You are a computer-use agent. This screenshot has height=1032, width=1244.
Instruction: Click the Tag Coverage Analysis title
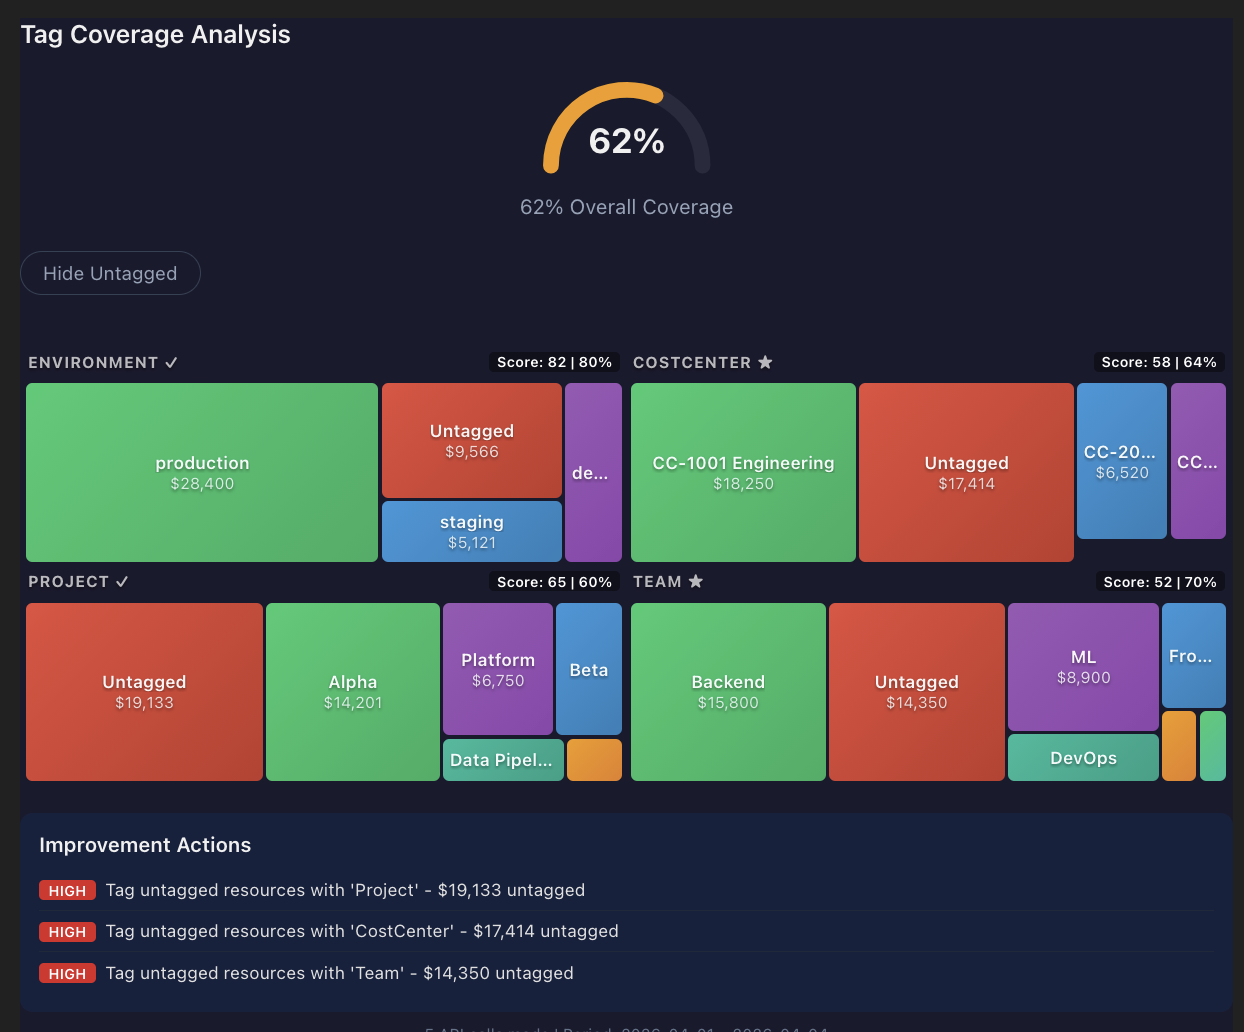click(156, 34)
